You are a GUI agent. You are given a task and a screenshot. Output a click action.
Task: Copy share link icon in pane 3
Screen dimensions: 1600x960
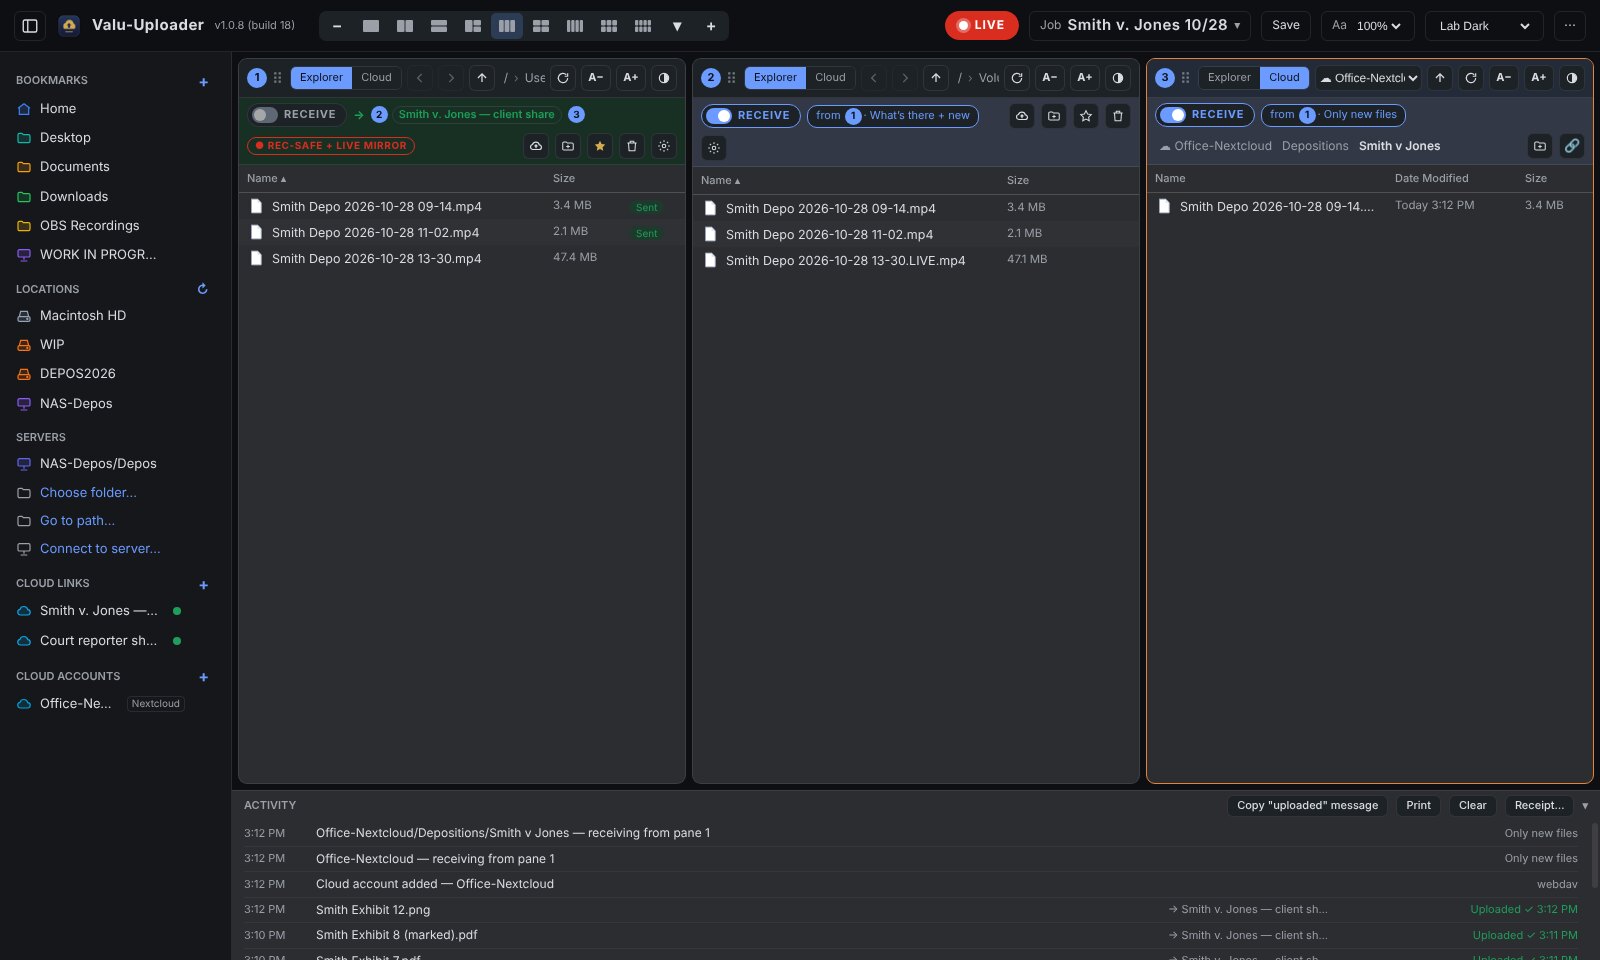click(x=1572, y=146)
